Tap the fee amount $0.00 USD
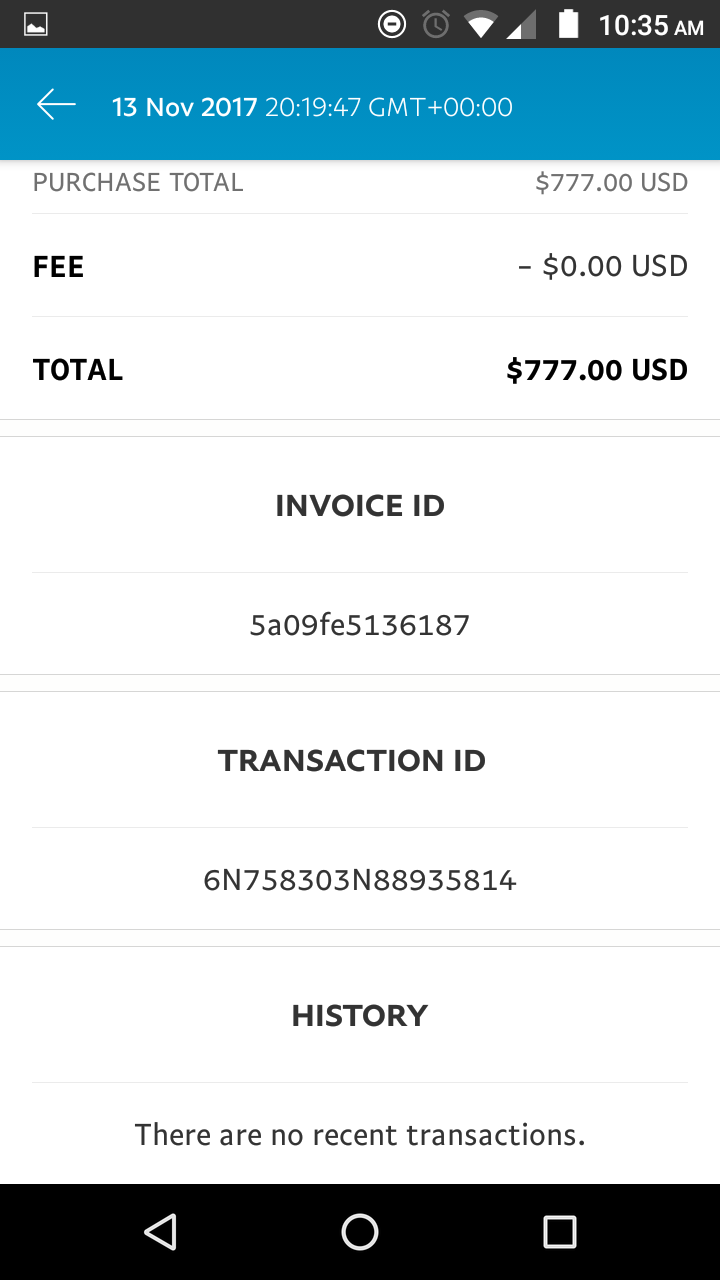720x1280 pixels. (x=603, y=267)
